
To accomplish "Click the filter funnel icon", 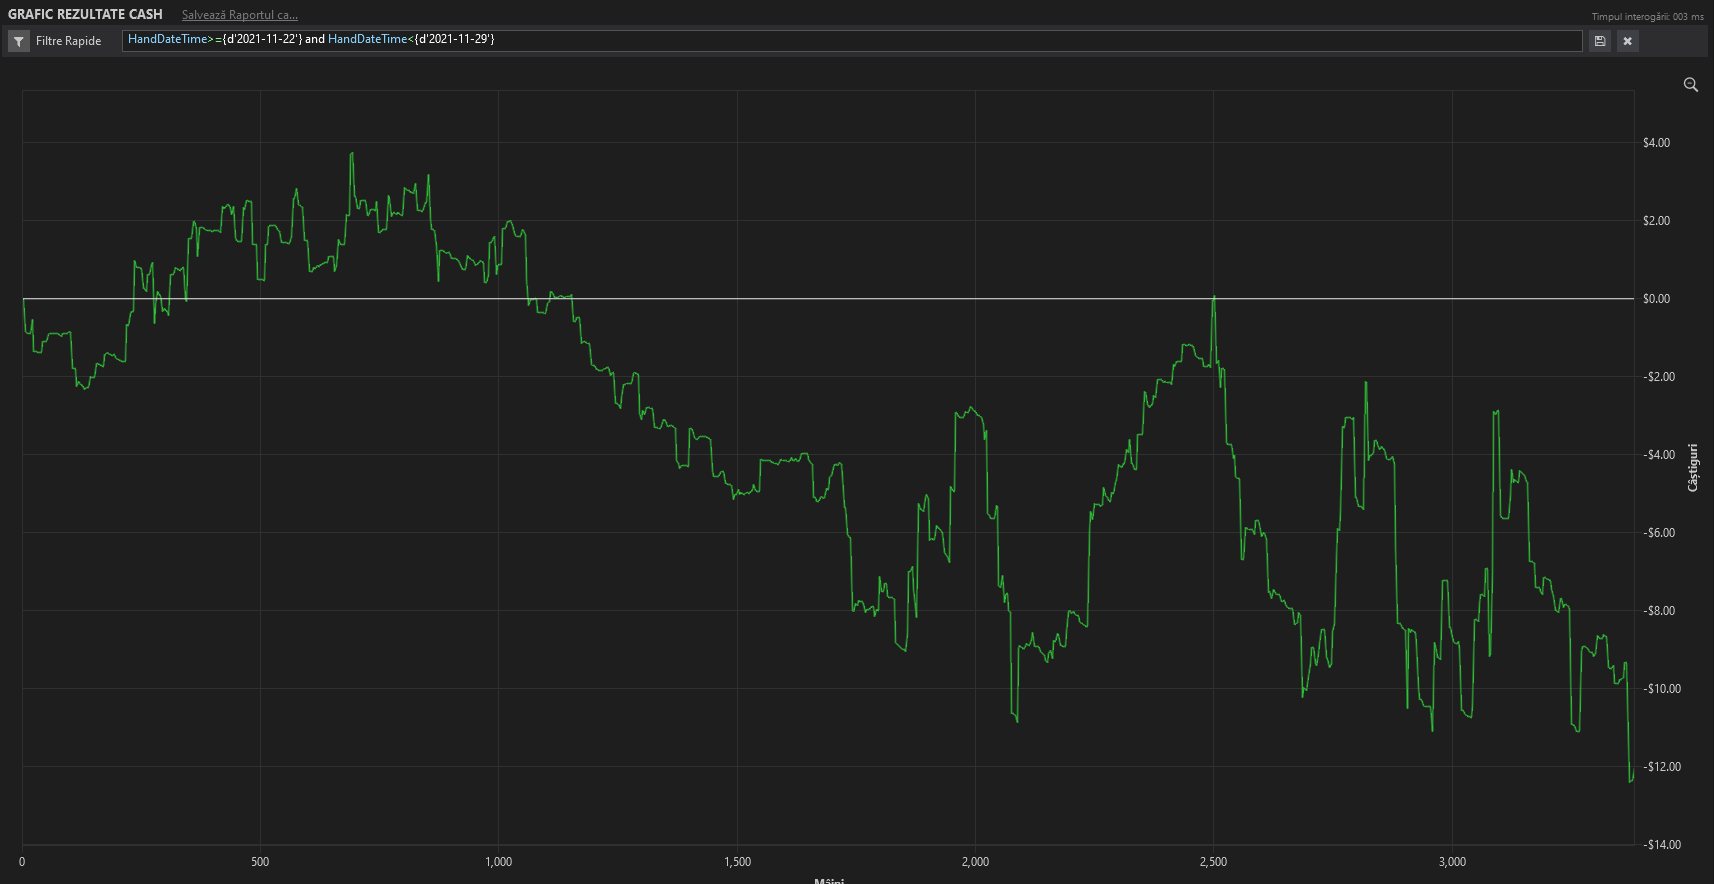I will pyautogui.click(x=19, y=41).
